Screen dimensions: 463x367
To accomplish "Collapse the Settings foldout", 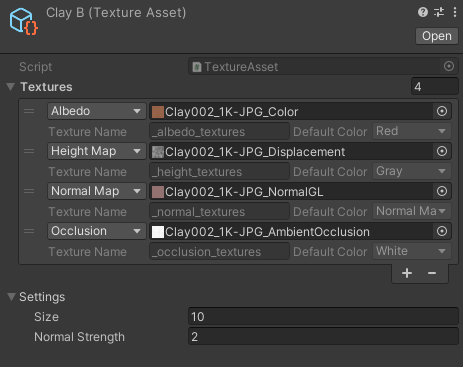I will 11,297.
